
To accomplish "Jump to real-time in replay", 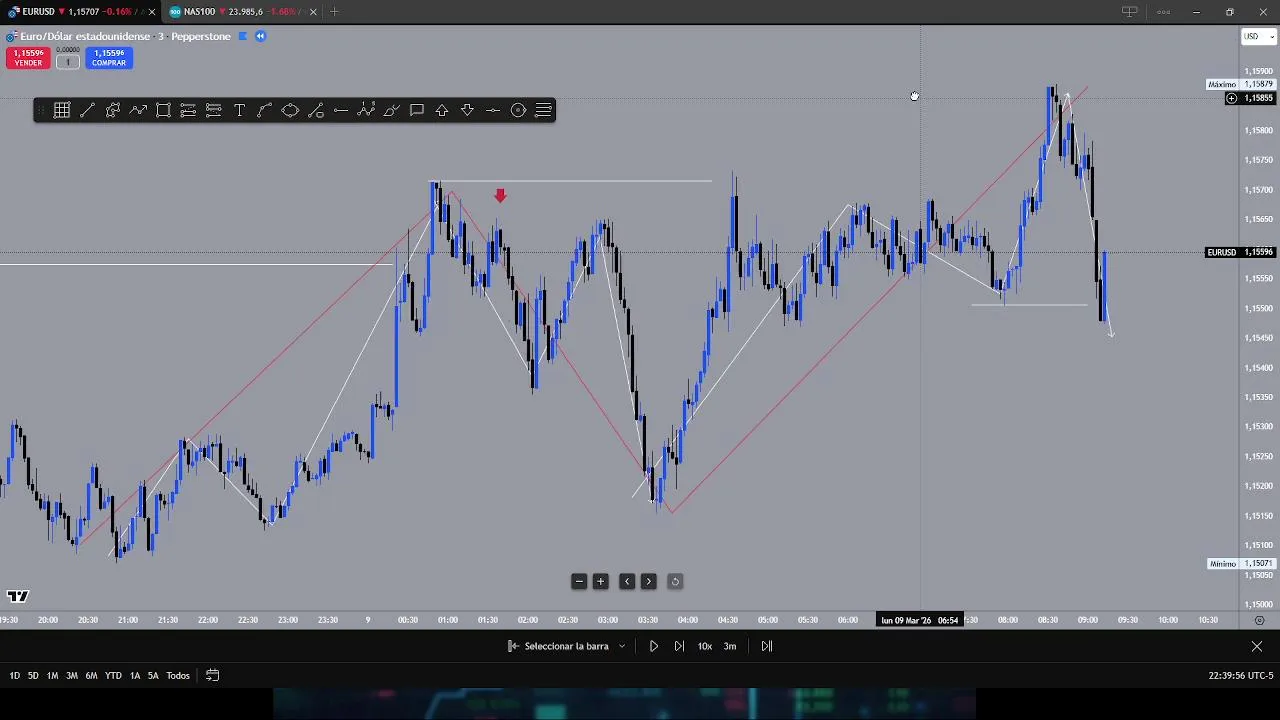I will tap(767, 646).
